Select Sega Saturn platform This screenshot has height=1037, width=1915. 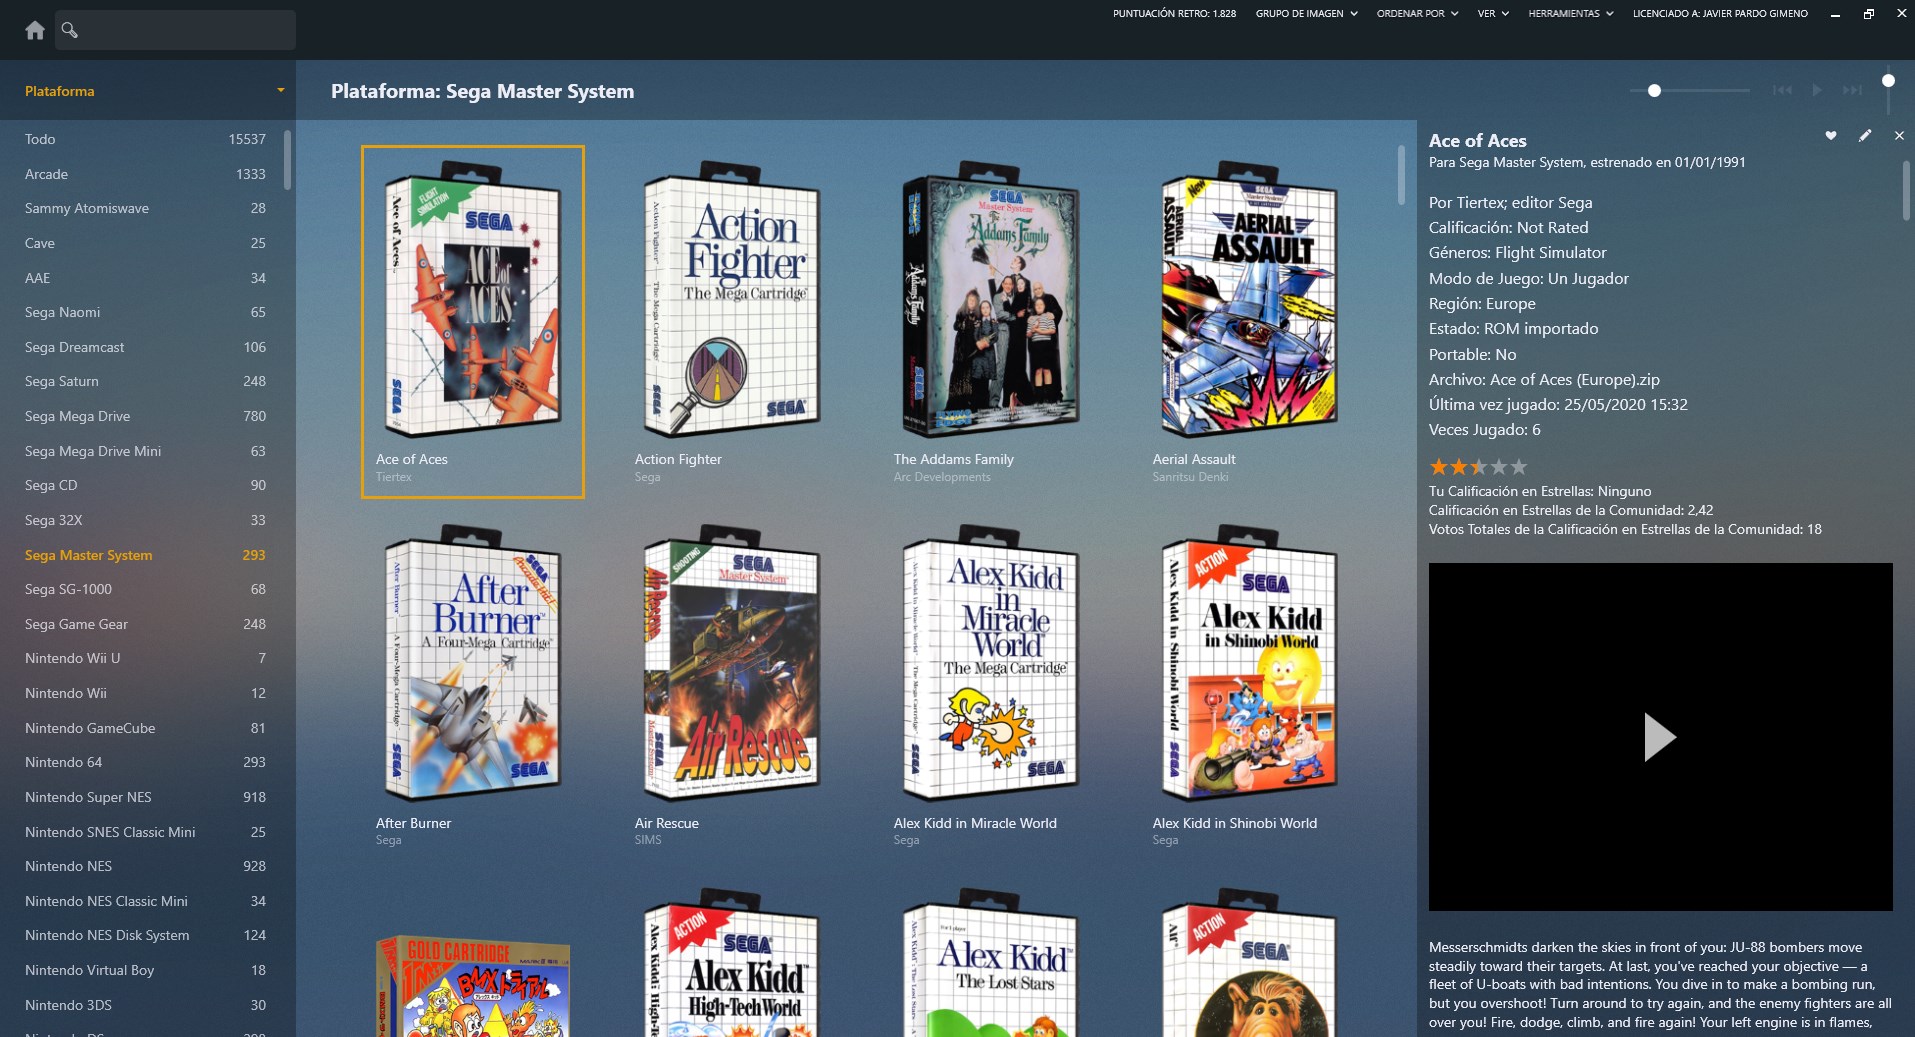145,381
